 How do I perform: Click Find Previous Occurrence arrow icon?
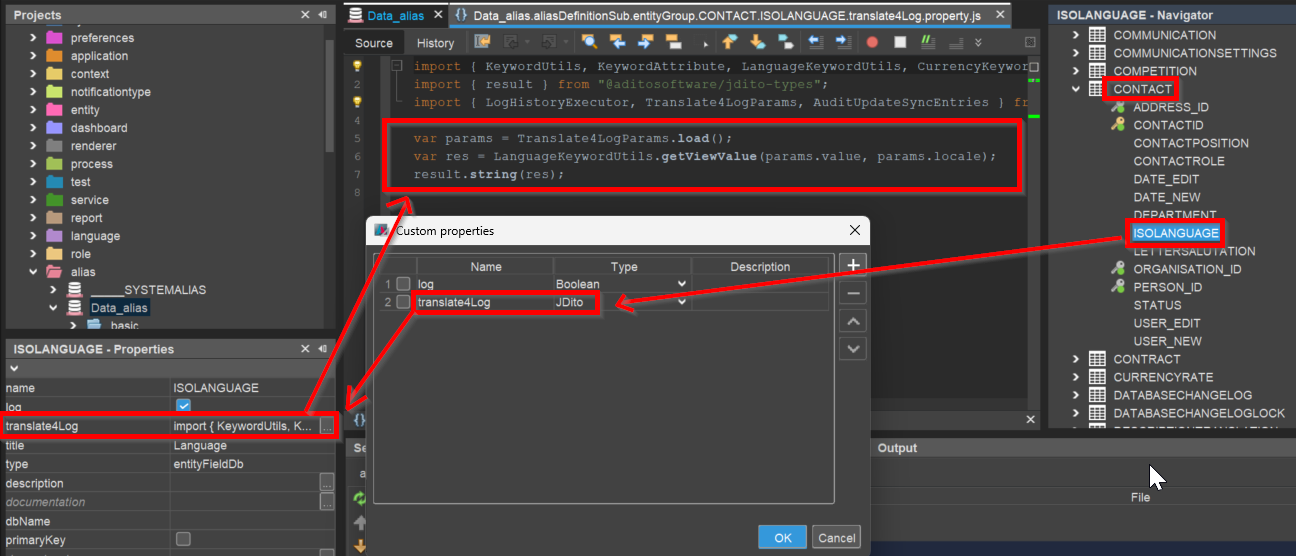pyautogui.click(x=618, y=42)
